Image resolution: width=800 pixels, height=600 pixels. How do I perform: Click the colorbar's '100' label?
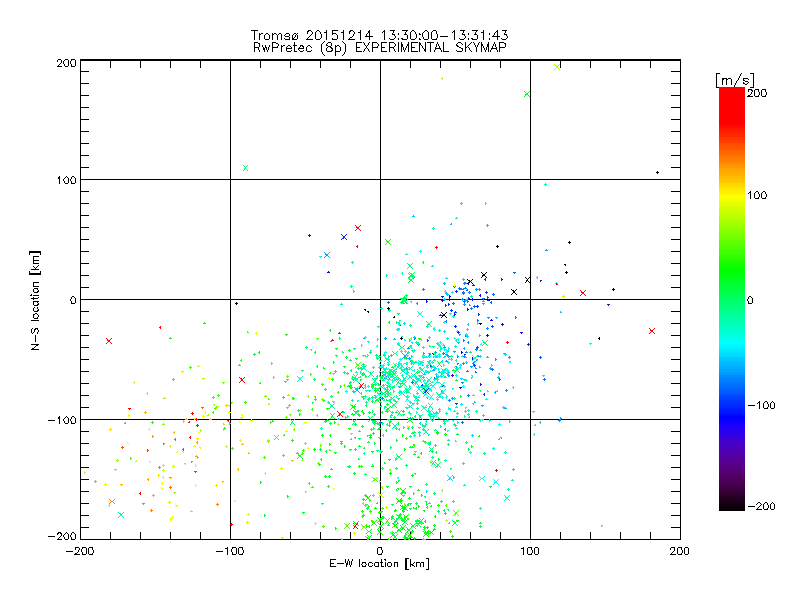click(x=757, y=195)
